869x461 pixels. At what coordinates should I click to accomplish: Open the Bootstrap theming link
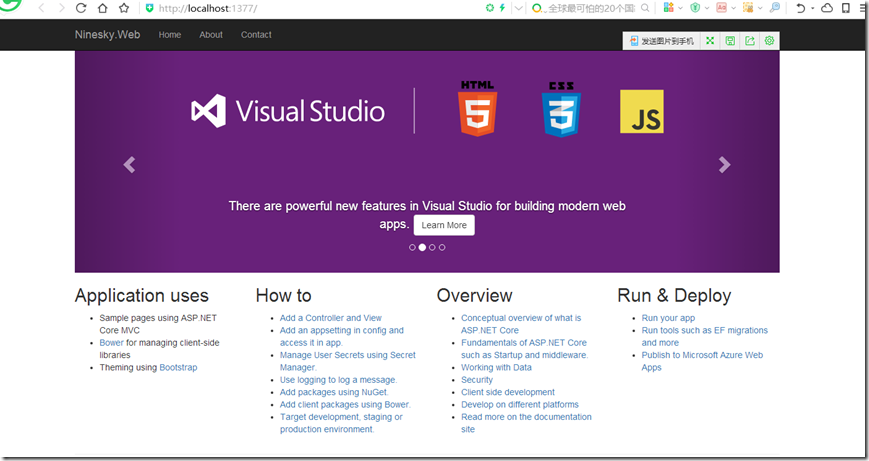(178, 367)
